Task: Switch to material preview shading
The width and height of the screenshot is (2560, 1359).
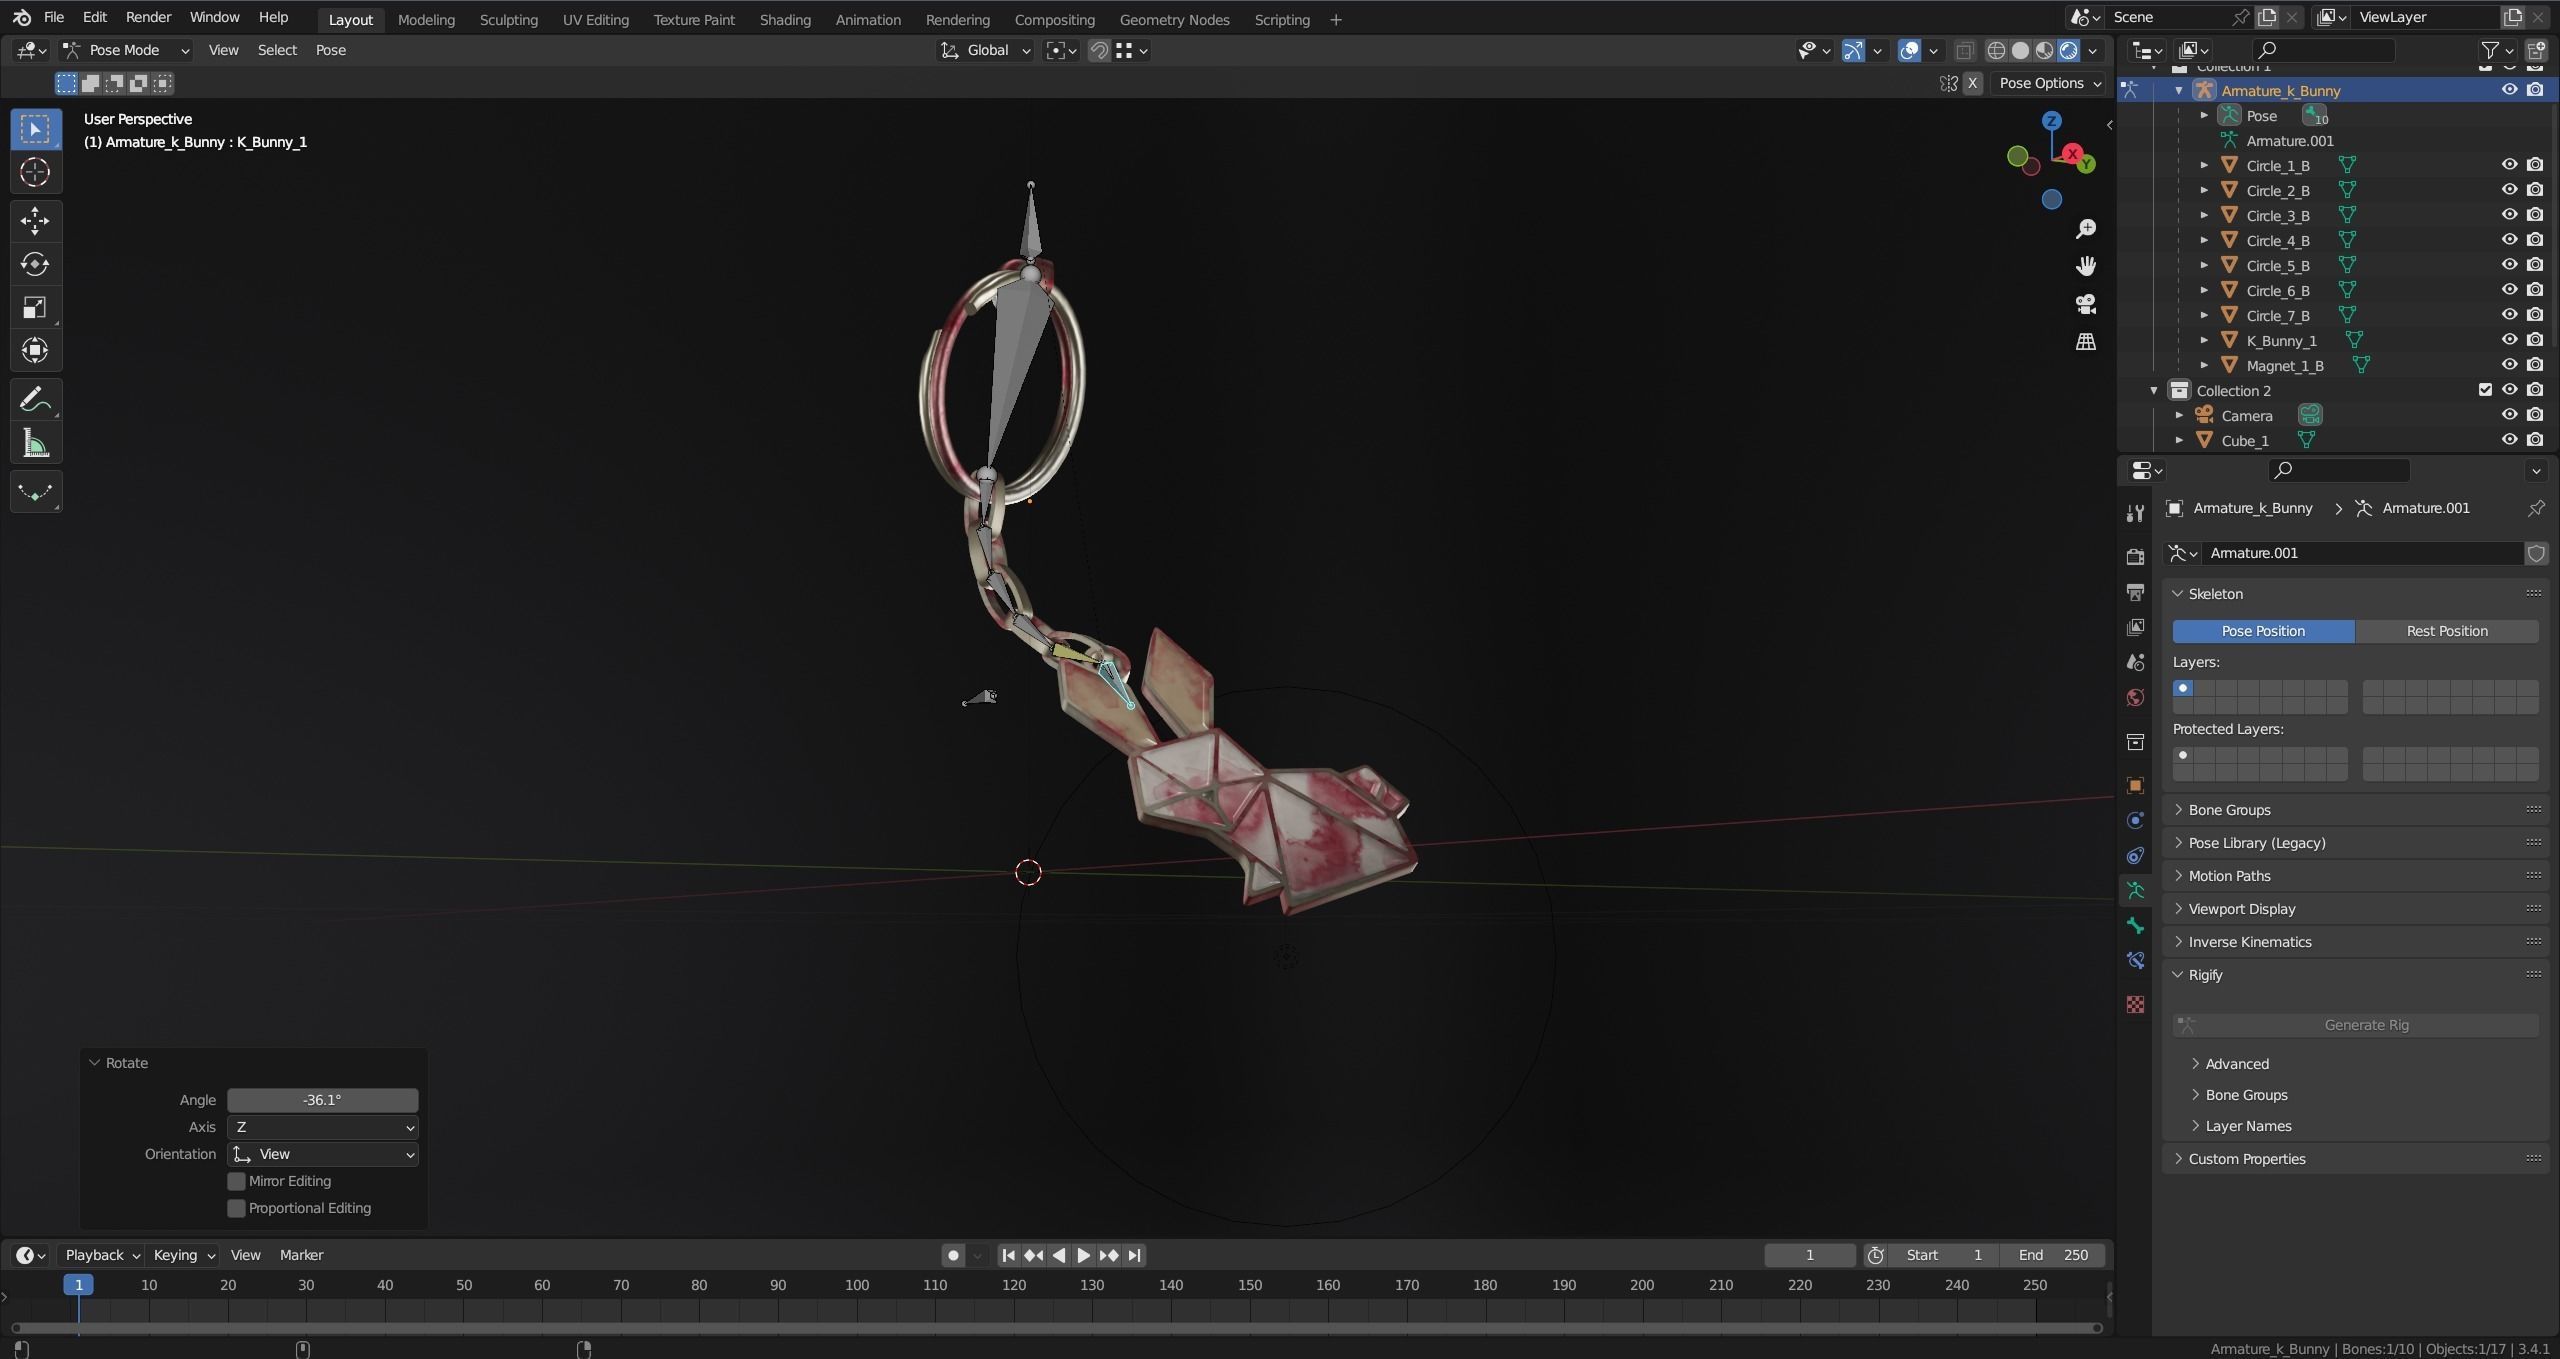Action: [2045, 50]
